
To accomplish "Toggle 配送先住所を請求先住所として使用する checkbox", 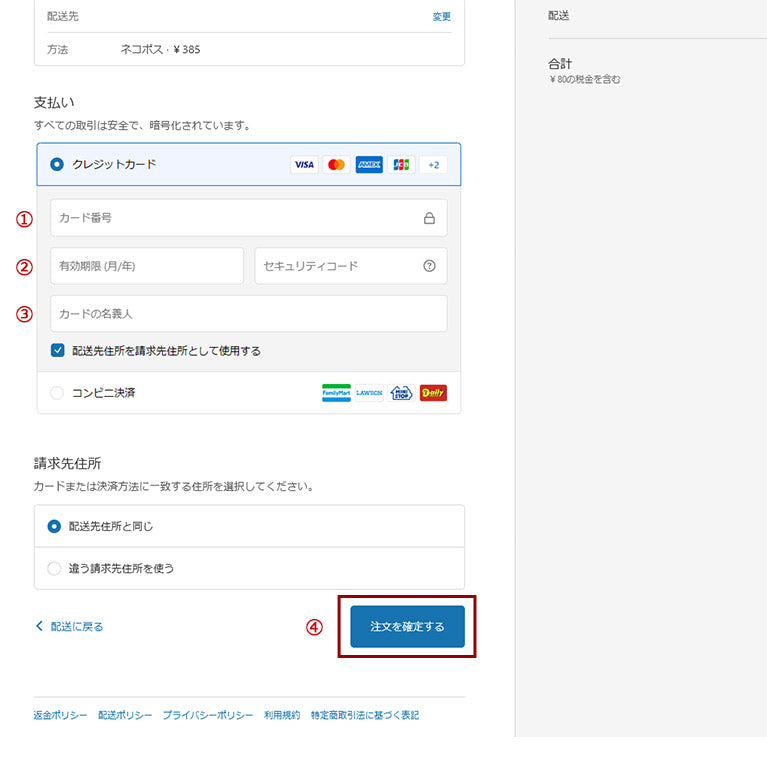I will 57,350.
